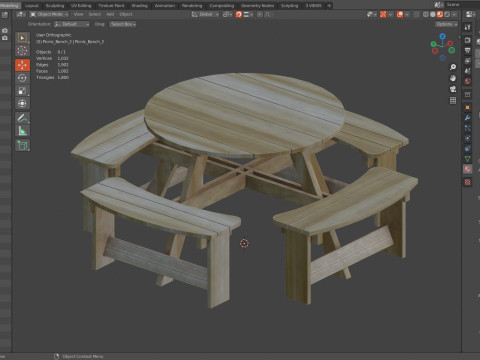480x360 pixels.
Task: Switch orthographic/perspective grid icon
Action: [453, 100]
